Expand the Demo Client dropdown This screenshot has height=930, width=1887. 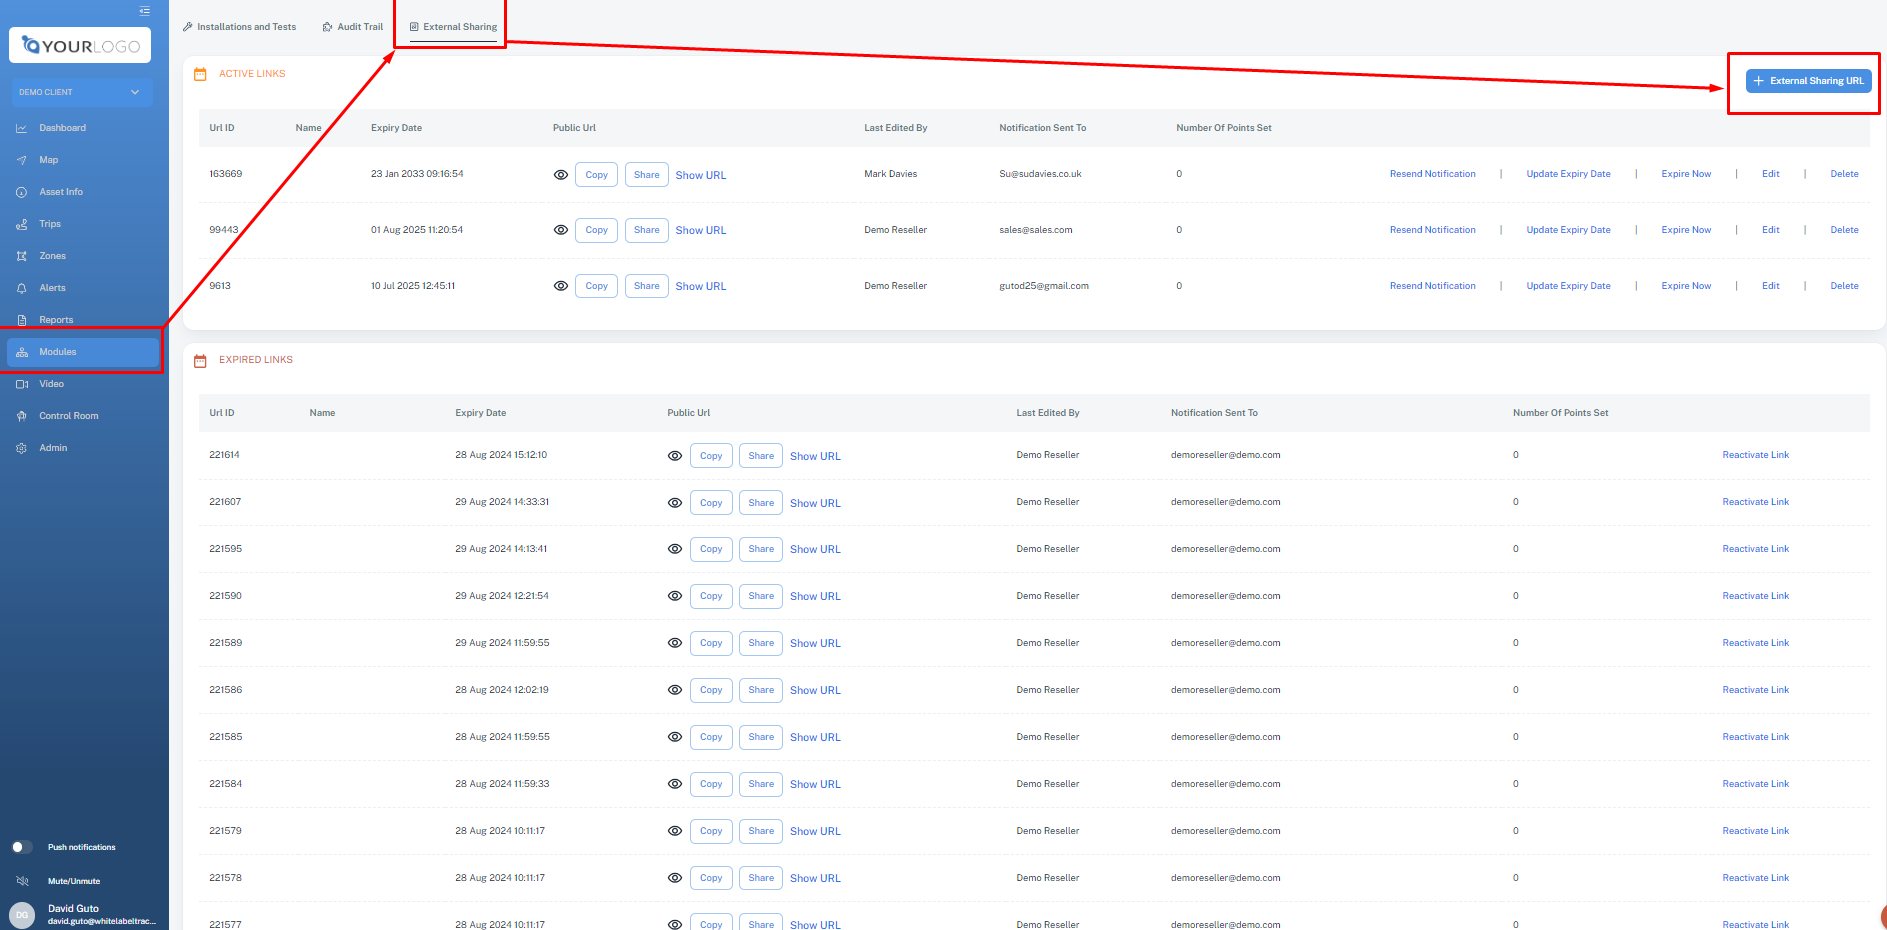(x=81, y=92)
